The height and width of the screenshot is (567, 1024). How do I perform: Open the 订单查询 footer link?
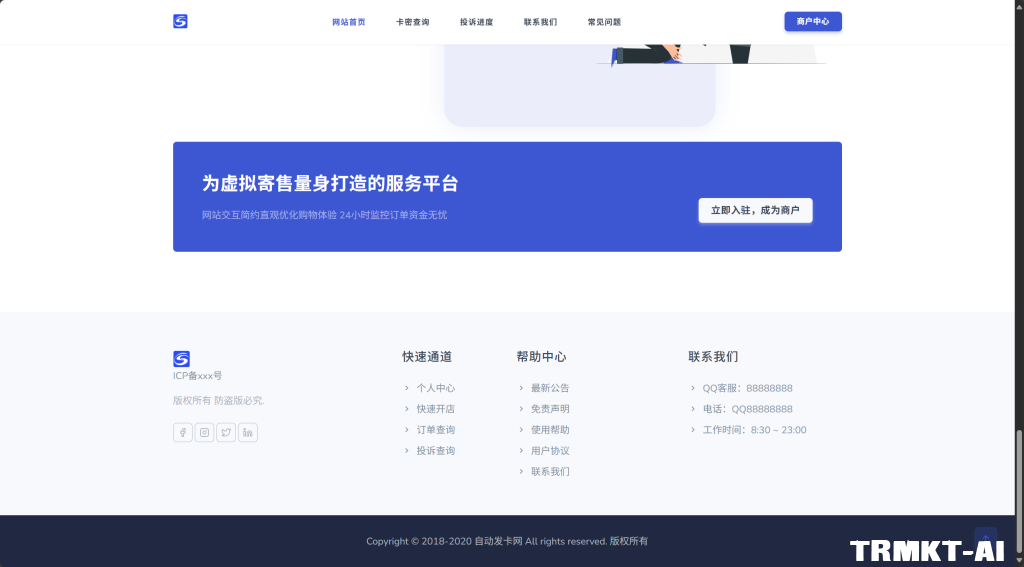[x=436, y=430]
